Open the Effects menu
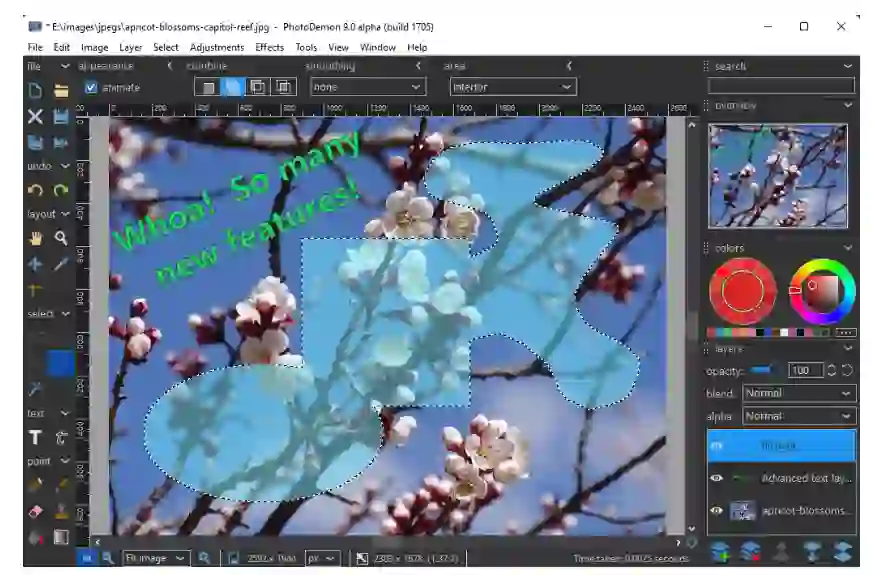This screenshot has height=575, width=872. tap(270, 47)
